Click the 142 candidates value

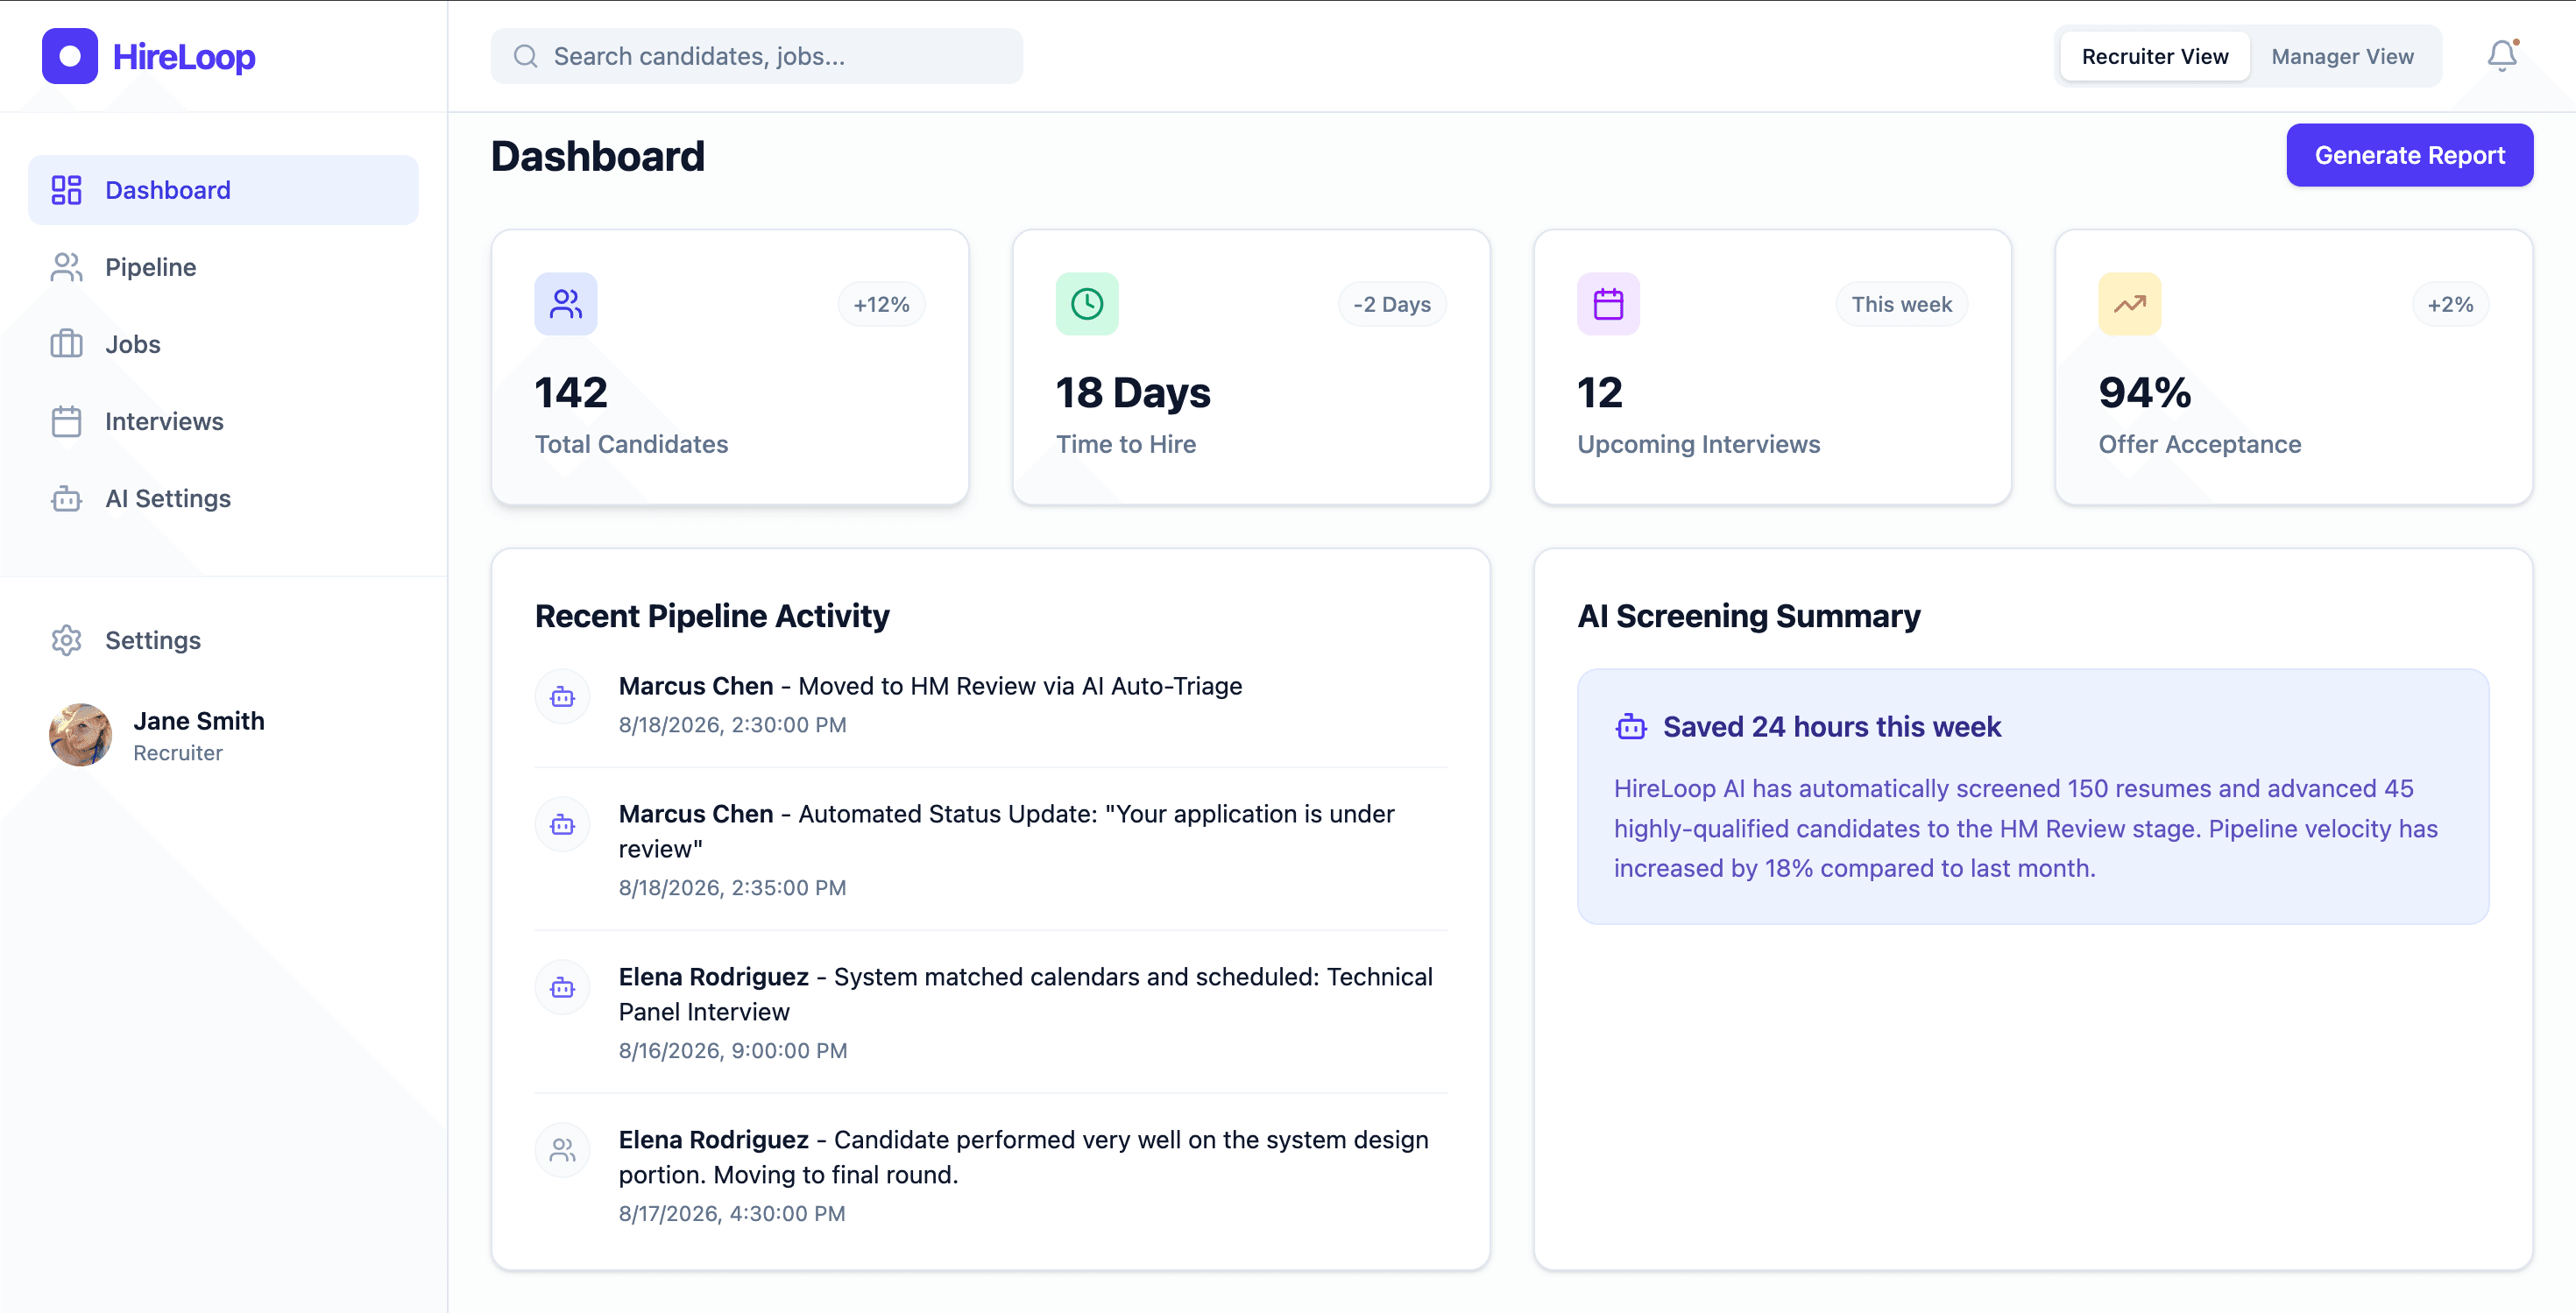pyautogui.click(x=571, y=392)
